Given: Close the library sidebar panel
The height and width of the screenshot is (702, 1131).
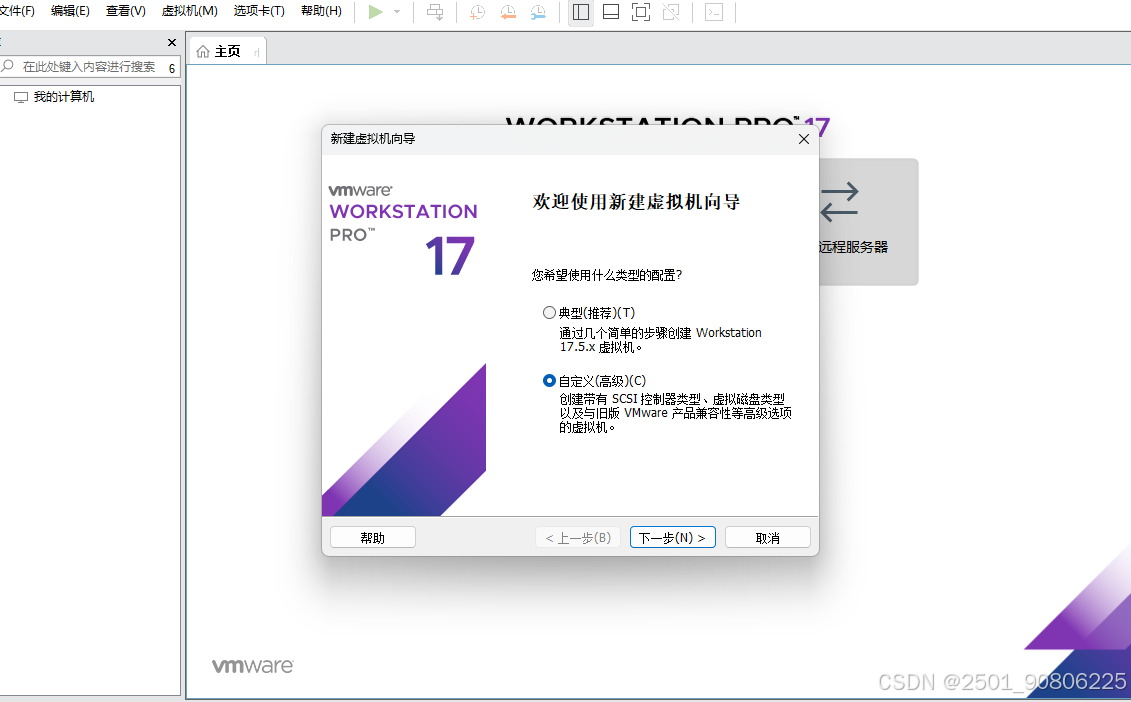Looking at the screenshot, I should (172, 43).
